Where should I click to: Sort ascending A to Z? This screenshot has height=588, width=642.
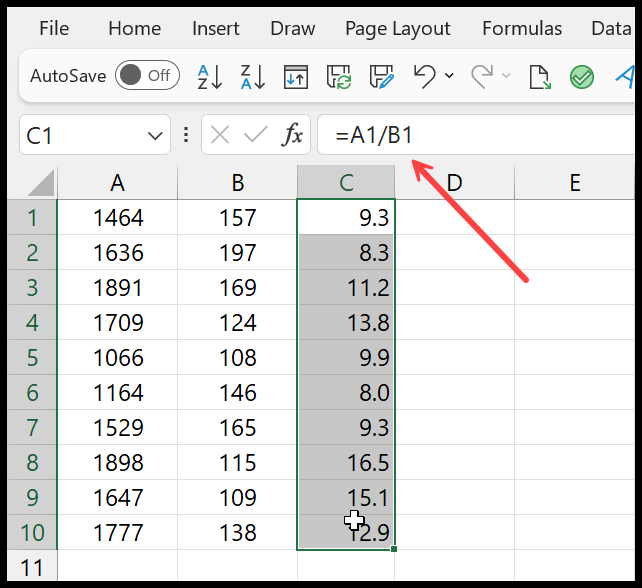tap(210, 77)
